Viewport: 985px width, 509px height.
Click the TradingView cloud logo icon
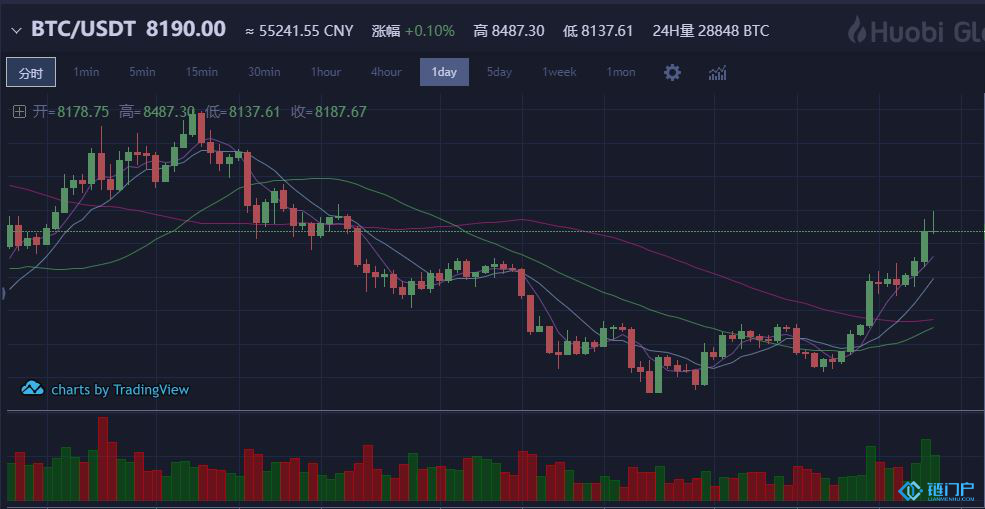(x=32, y=389)
